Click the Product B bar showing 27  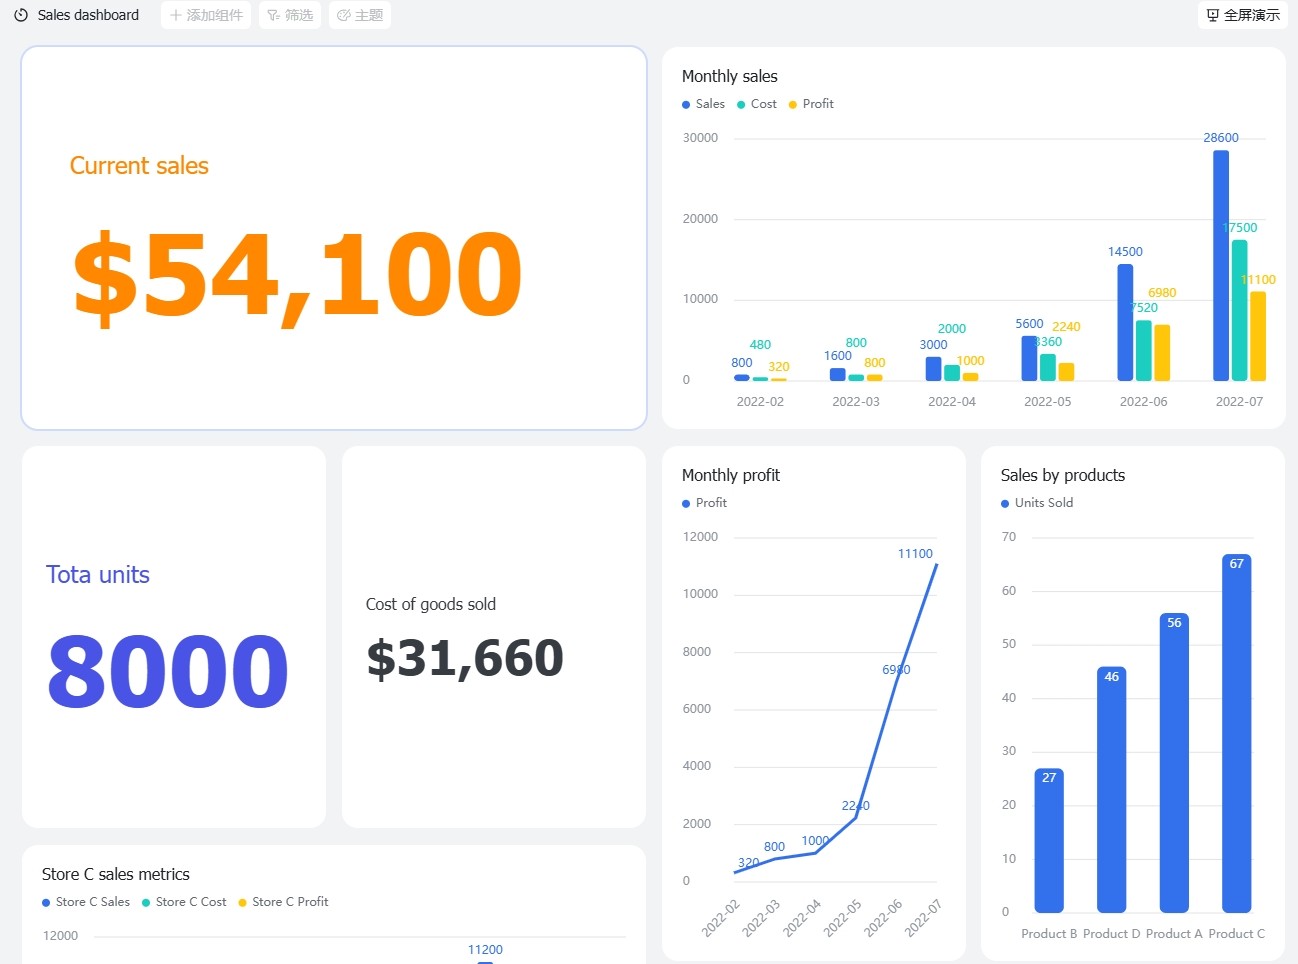[1049, 841]
